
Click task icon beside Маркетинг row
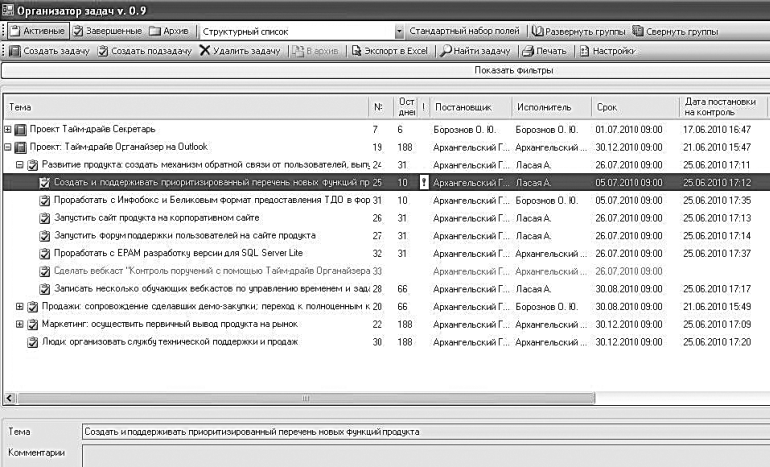(x=32, y=324)
